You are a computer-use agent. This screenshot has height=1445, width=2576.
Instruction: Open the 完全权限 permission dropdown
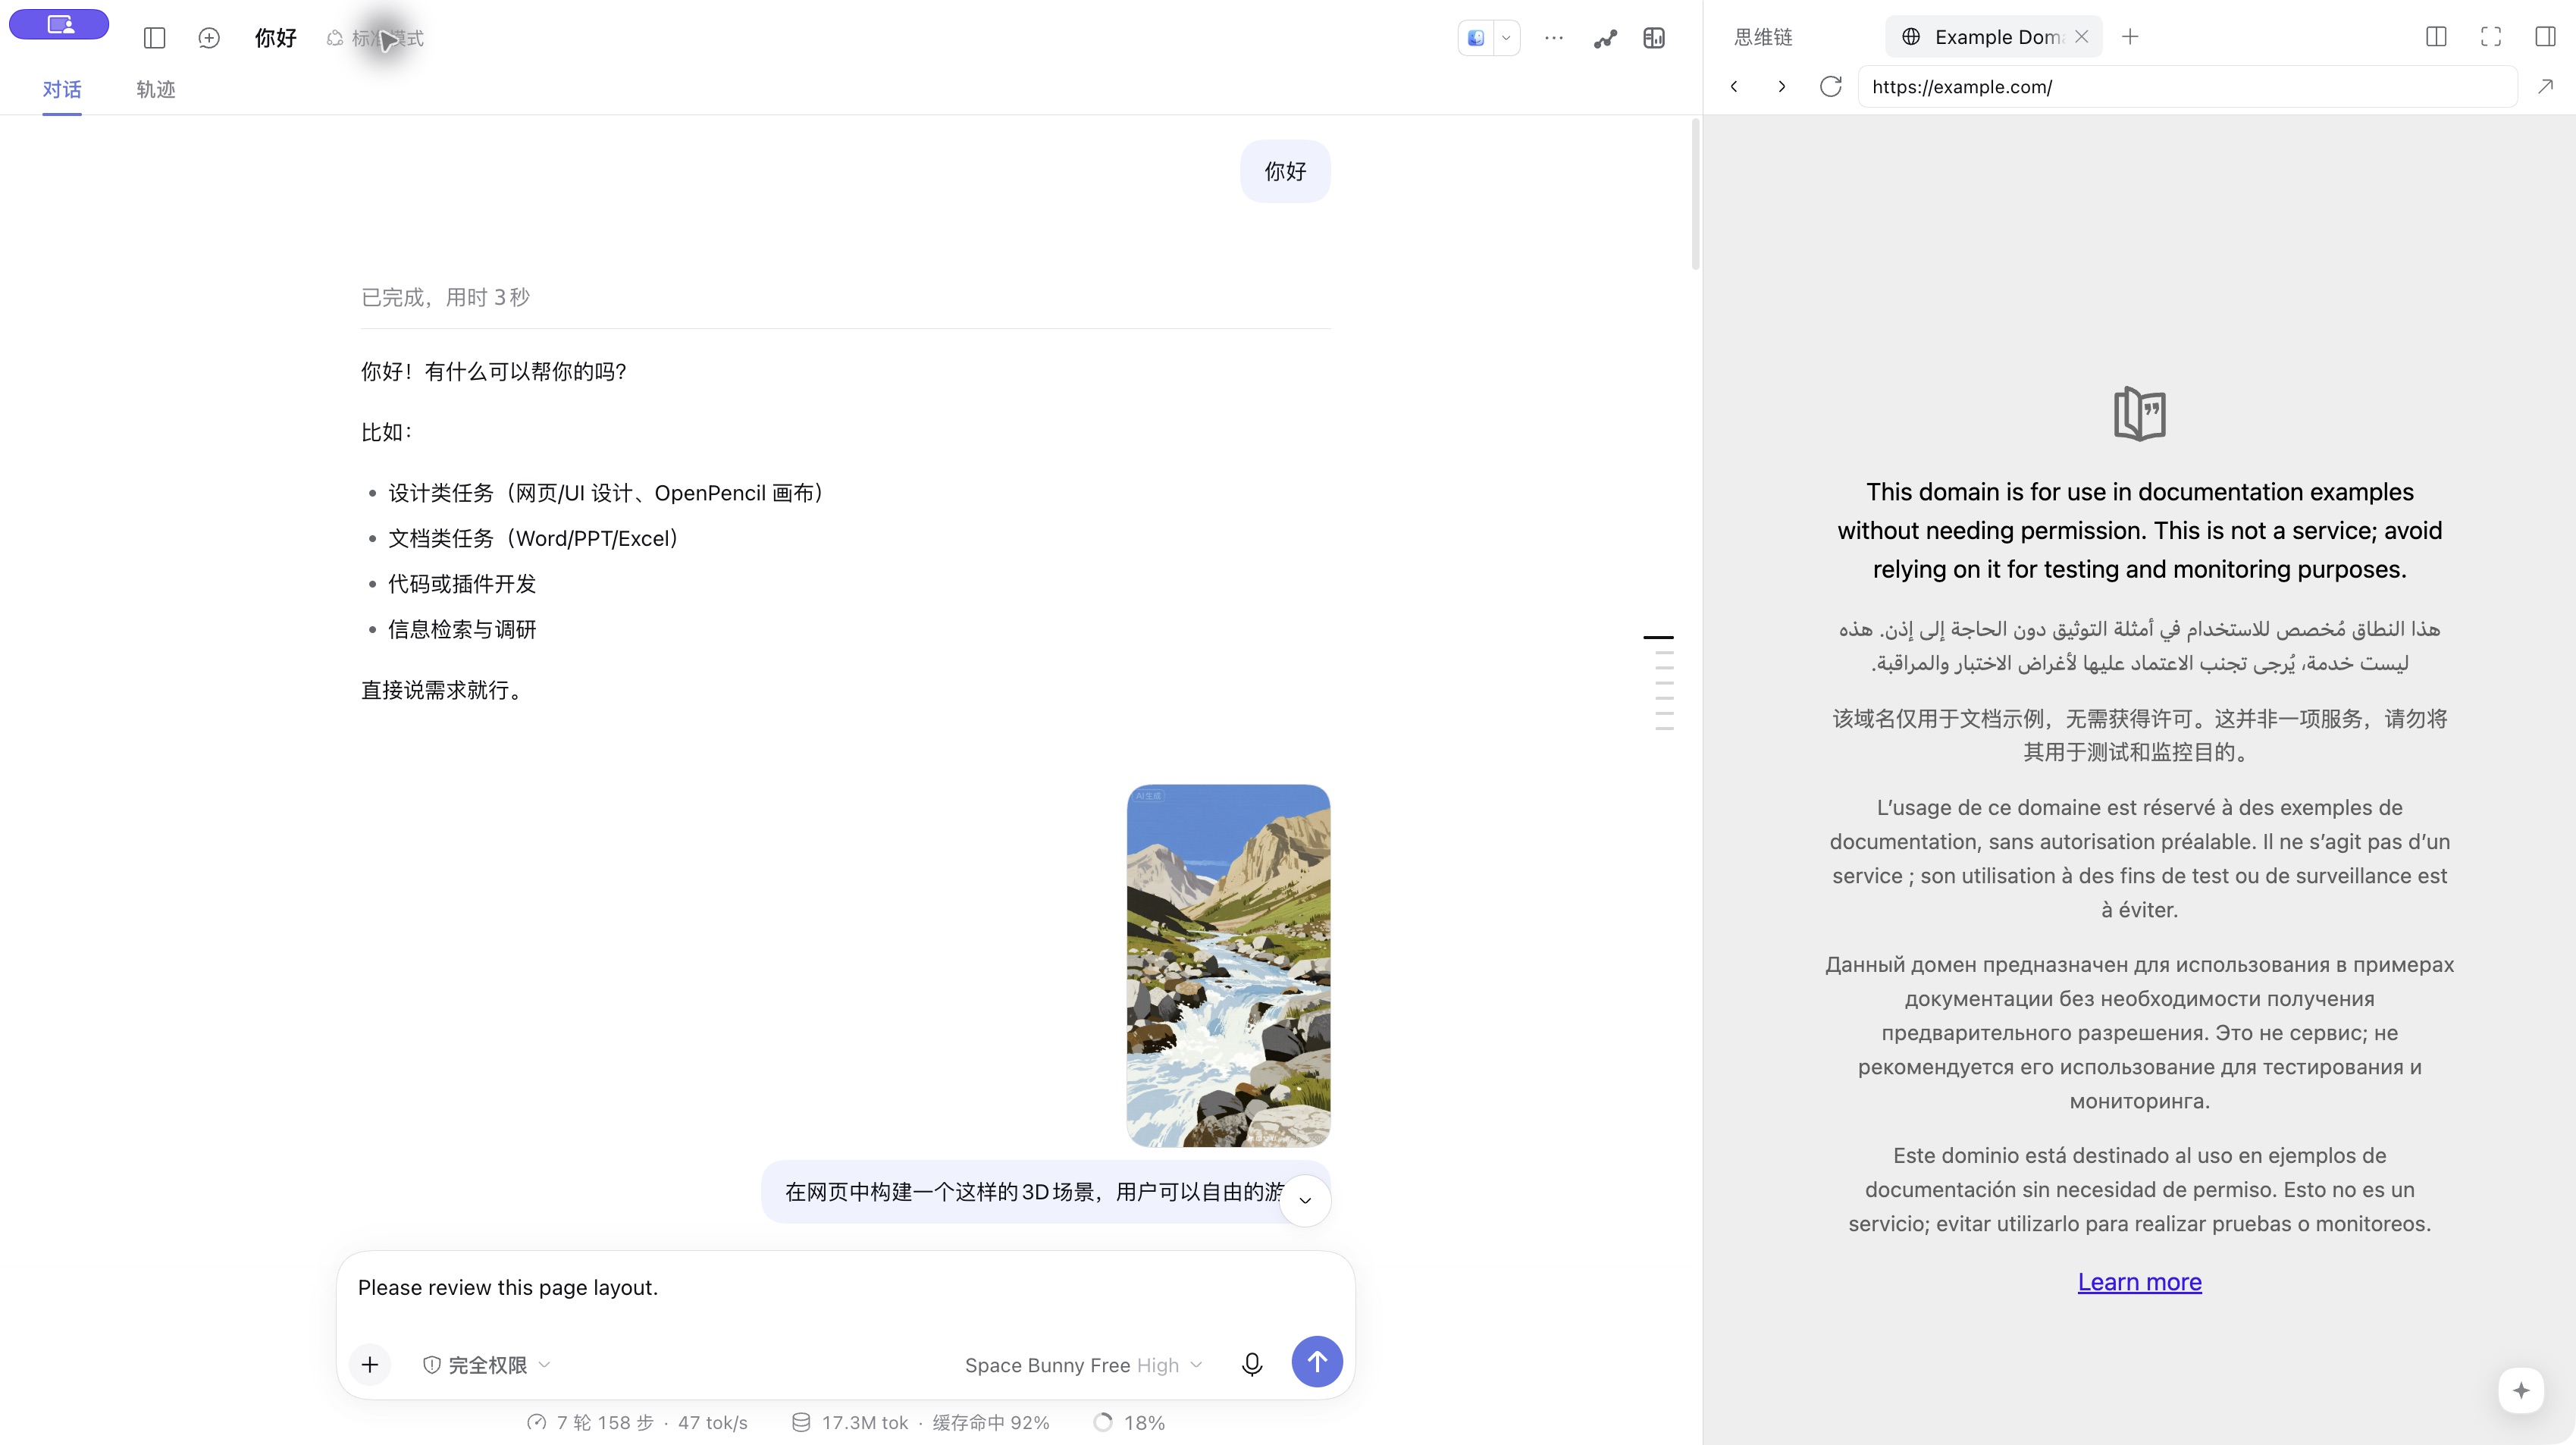(486, 1365)
